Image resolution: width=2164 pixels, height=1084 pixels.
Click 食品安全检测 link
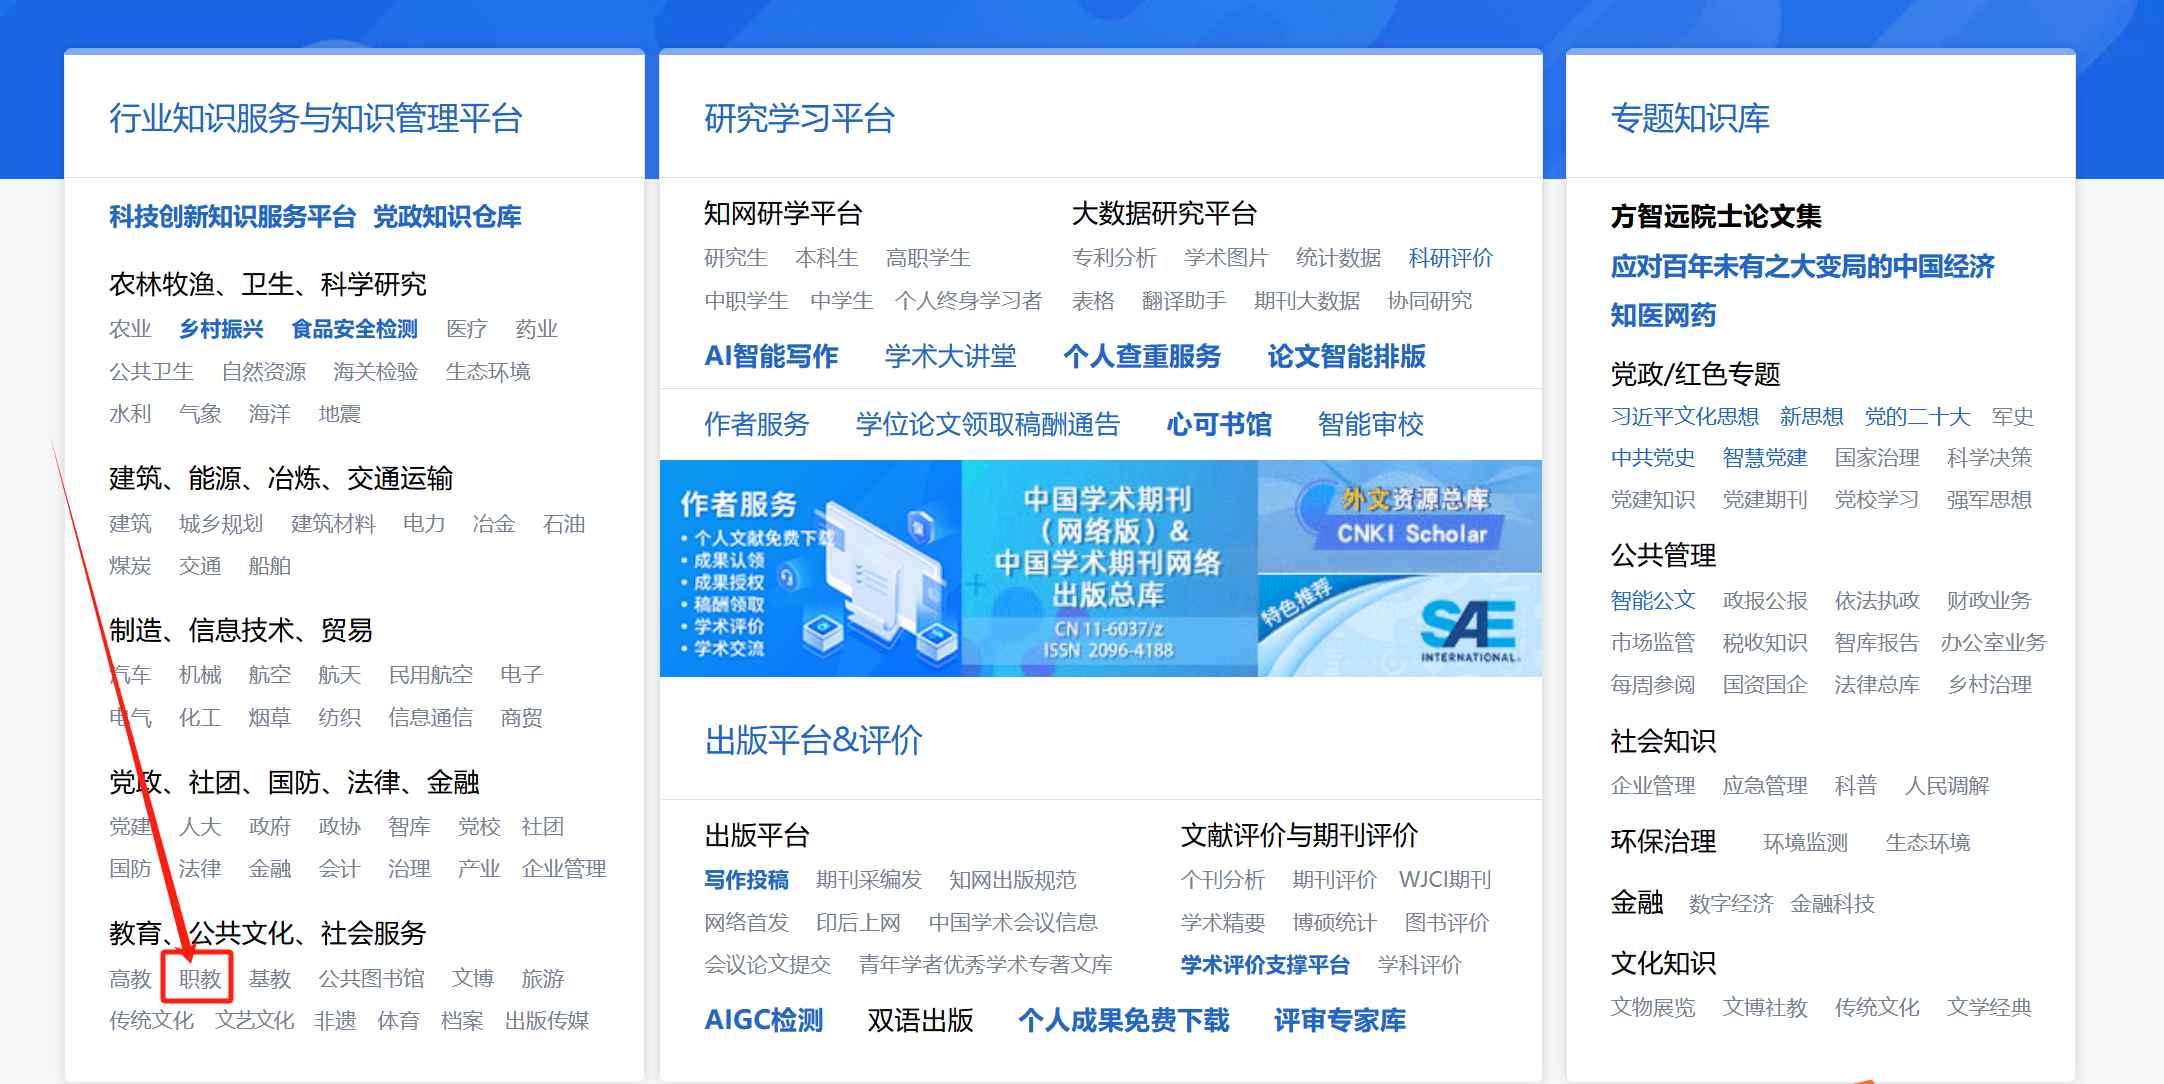click(x=354, y=329)
